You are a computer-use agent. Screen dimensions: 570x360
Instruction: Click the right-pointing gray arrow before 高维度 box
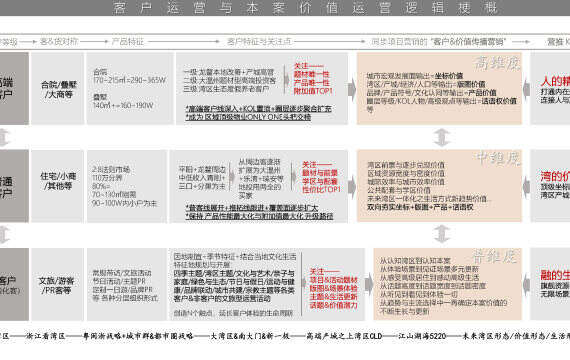point(352,89)
